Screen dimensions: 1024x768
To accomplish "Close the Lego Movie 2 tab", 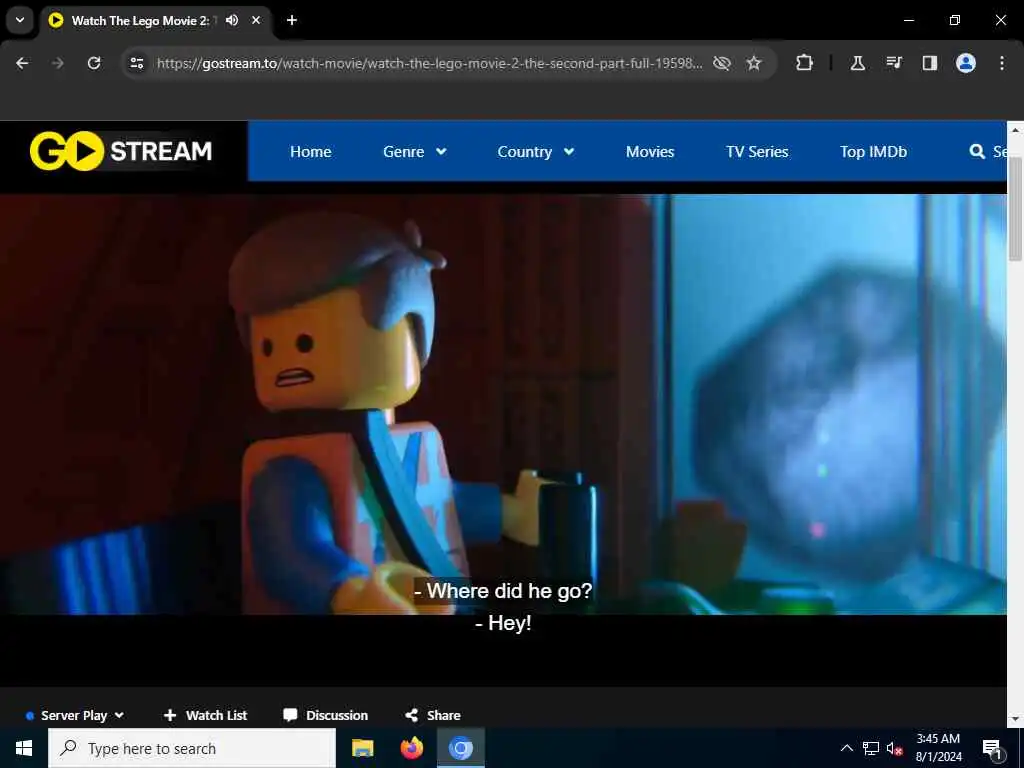I will coord(256,20).
